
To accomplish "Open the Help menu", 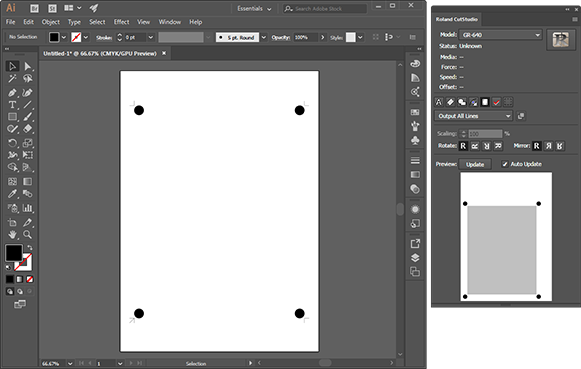I will [x=196, y=22].
